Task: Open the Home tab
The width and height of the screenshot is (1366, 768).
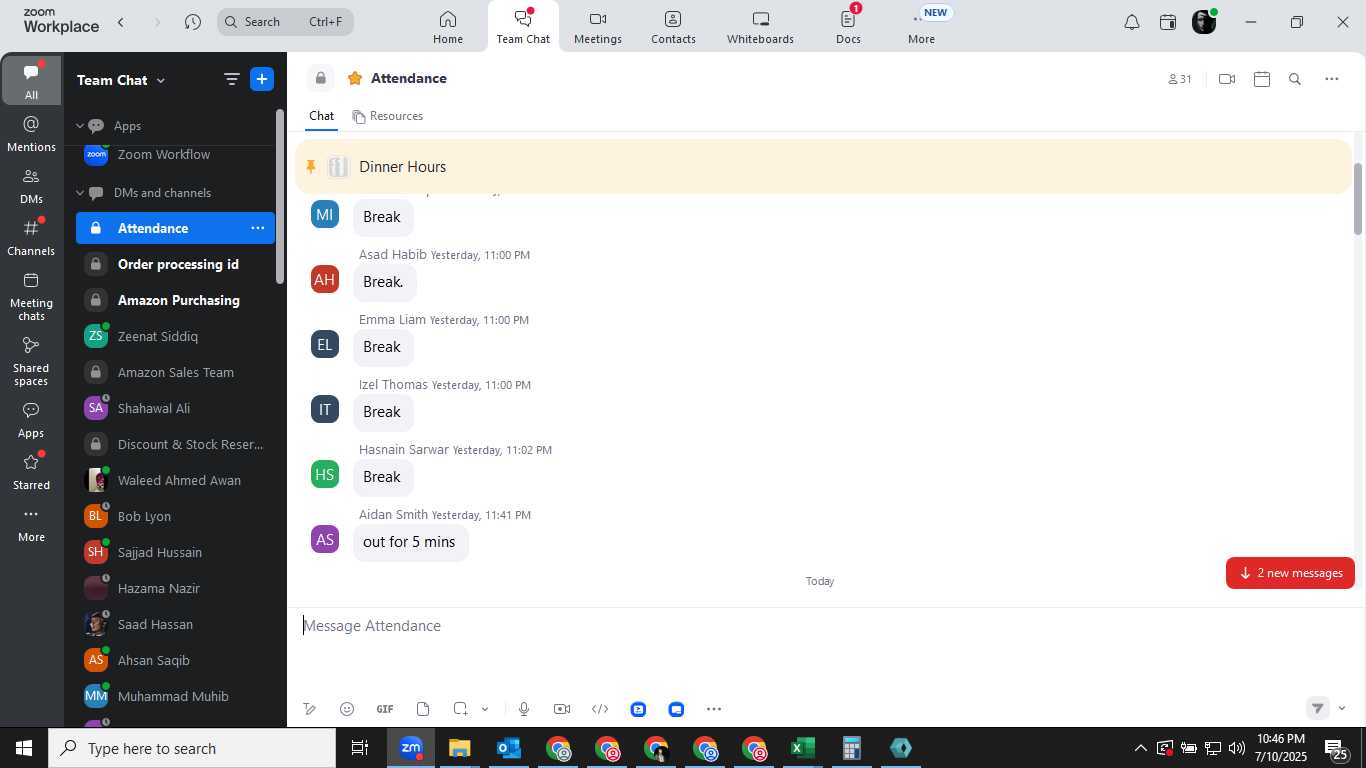Action: pos(448,27)
